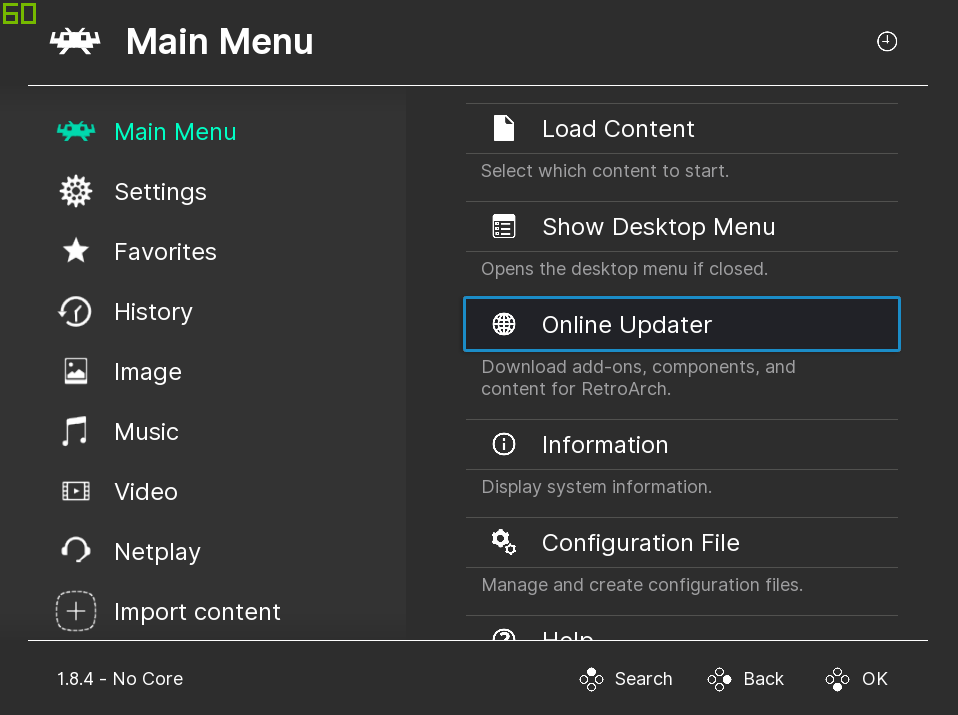The height and width of the screenshot is (715, 958).
Task: Open the Netplay tab
Action: click(158, 552)
